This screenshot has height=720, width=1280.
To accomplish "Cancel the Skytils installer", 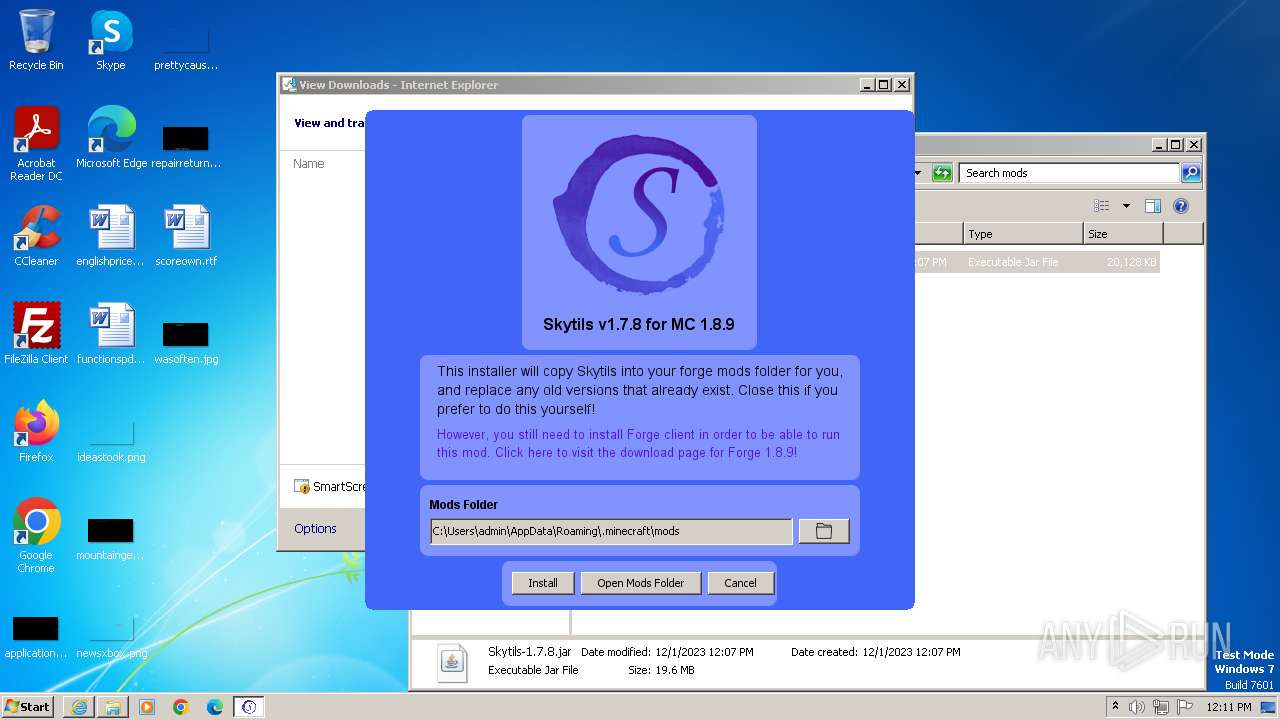I will tap(740, 583).
